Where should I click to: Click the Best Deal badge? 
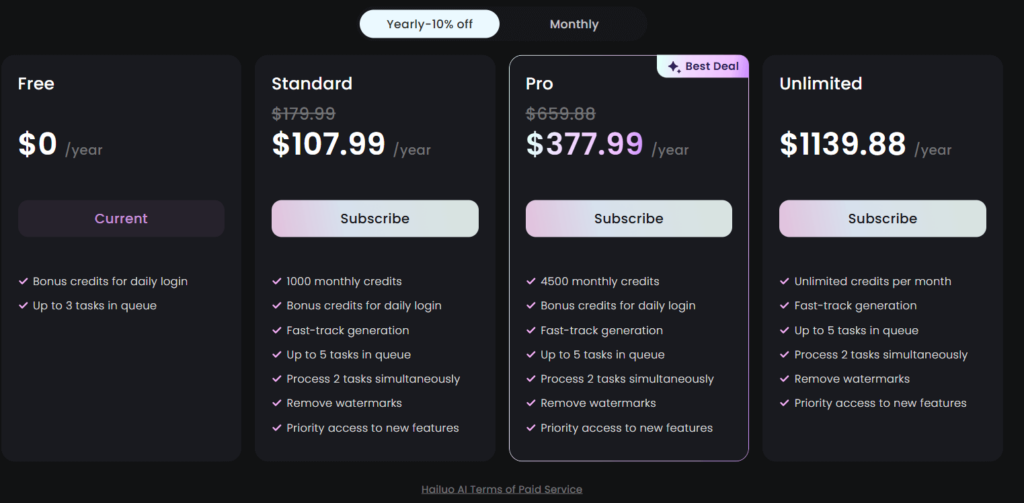click(703, 66)
